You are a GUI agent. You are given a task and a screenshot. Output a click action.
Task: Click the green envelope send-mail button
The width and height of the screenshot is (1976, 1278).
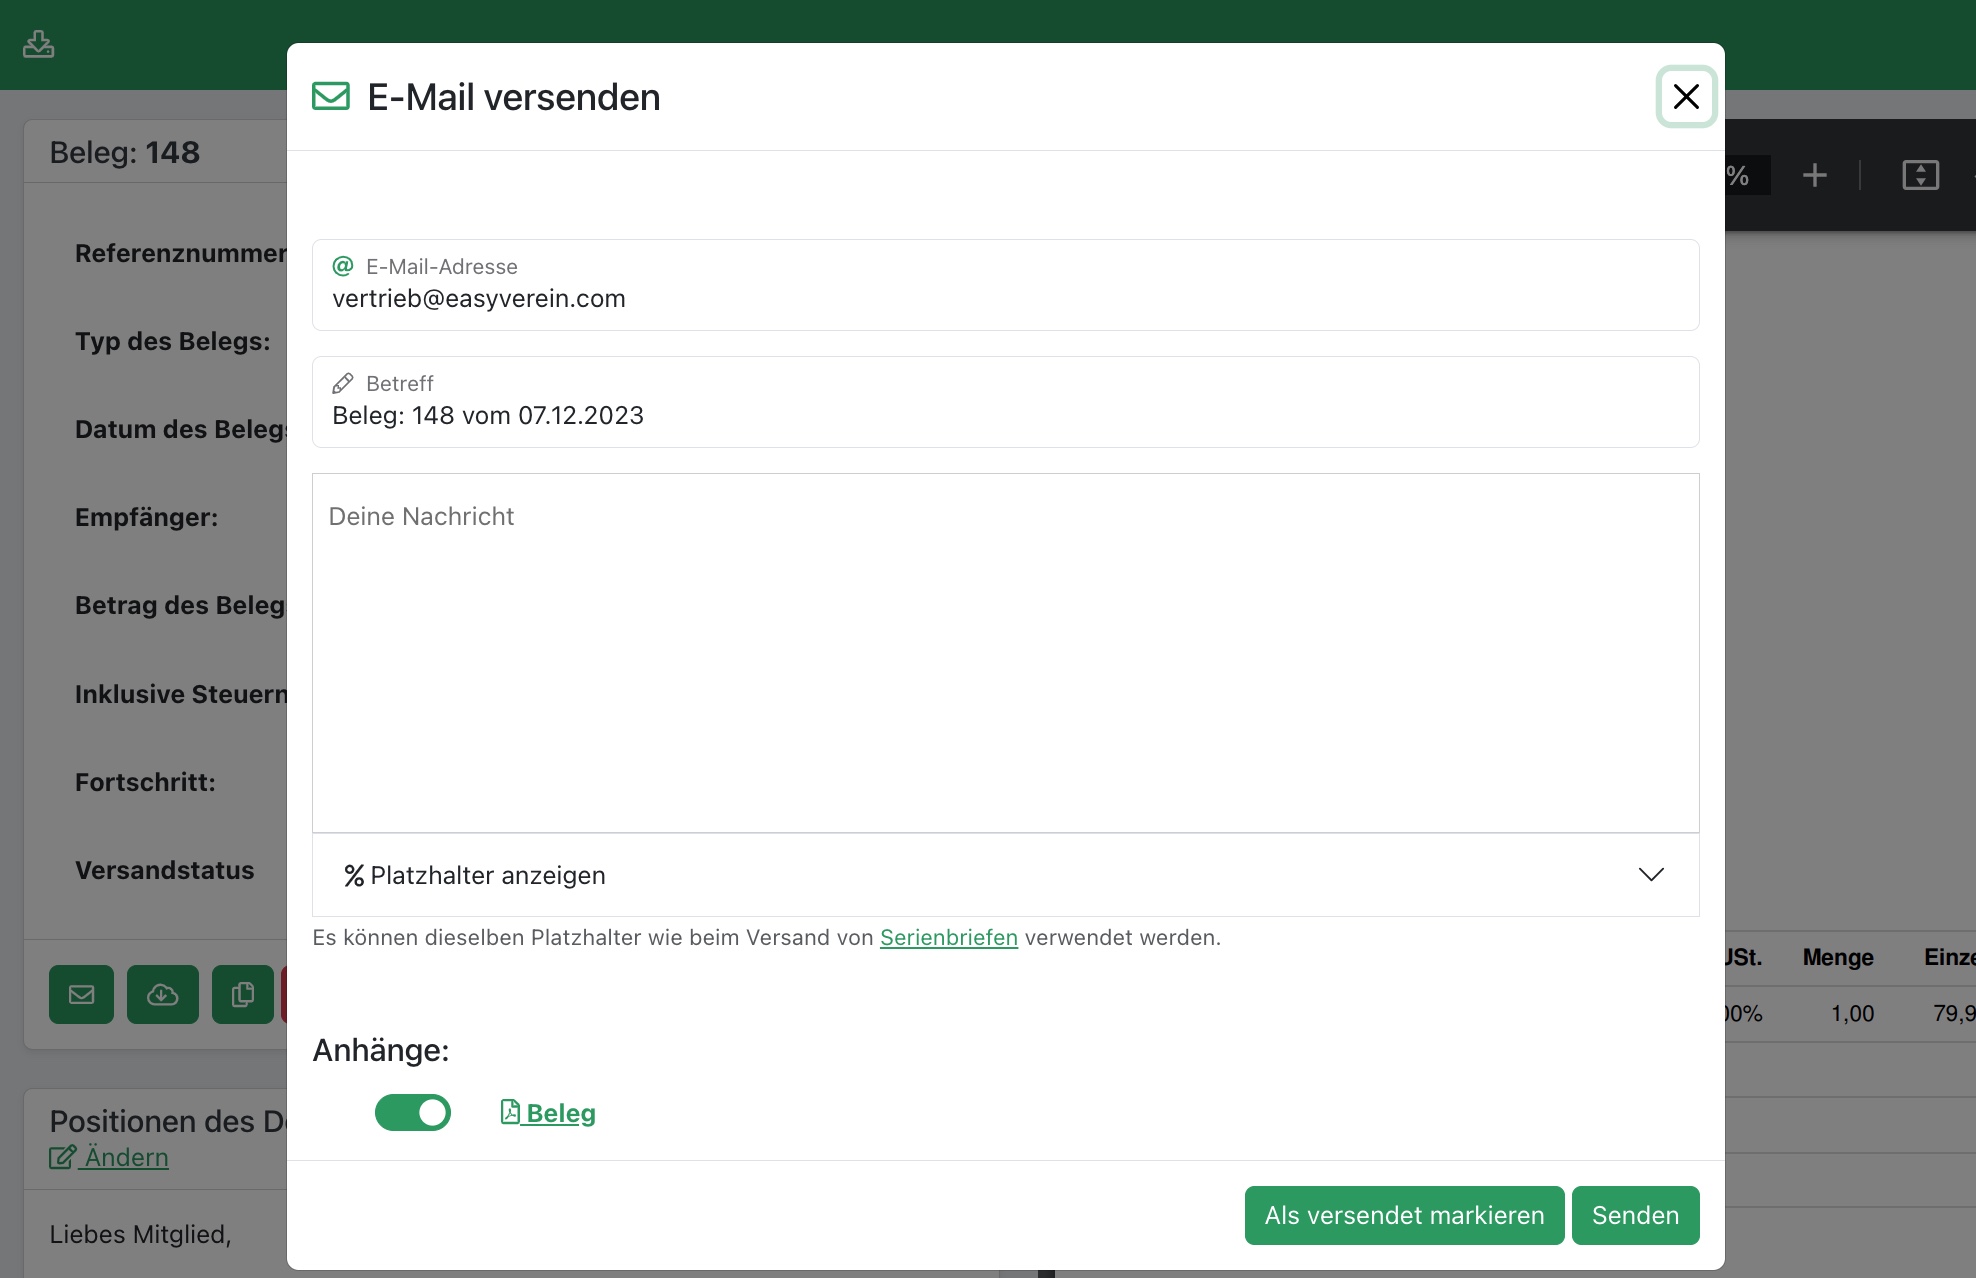click(81, 994)
